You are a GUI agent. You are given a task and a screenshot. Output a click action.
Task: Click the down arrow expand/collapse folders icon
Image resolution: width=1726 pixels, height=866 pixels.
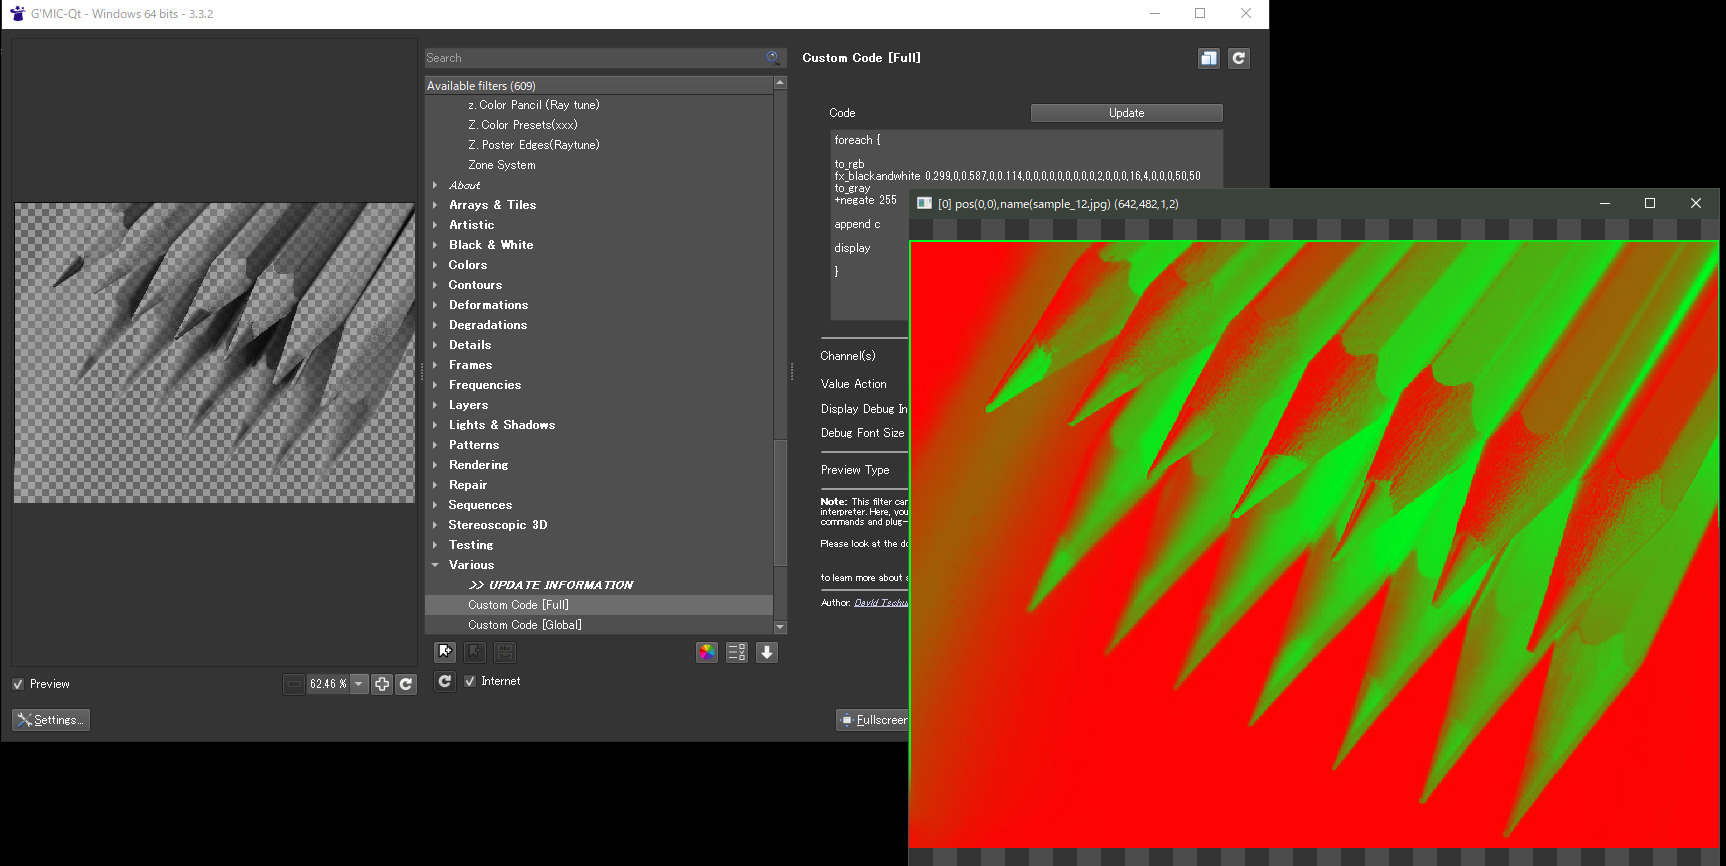(767, 652)
